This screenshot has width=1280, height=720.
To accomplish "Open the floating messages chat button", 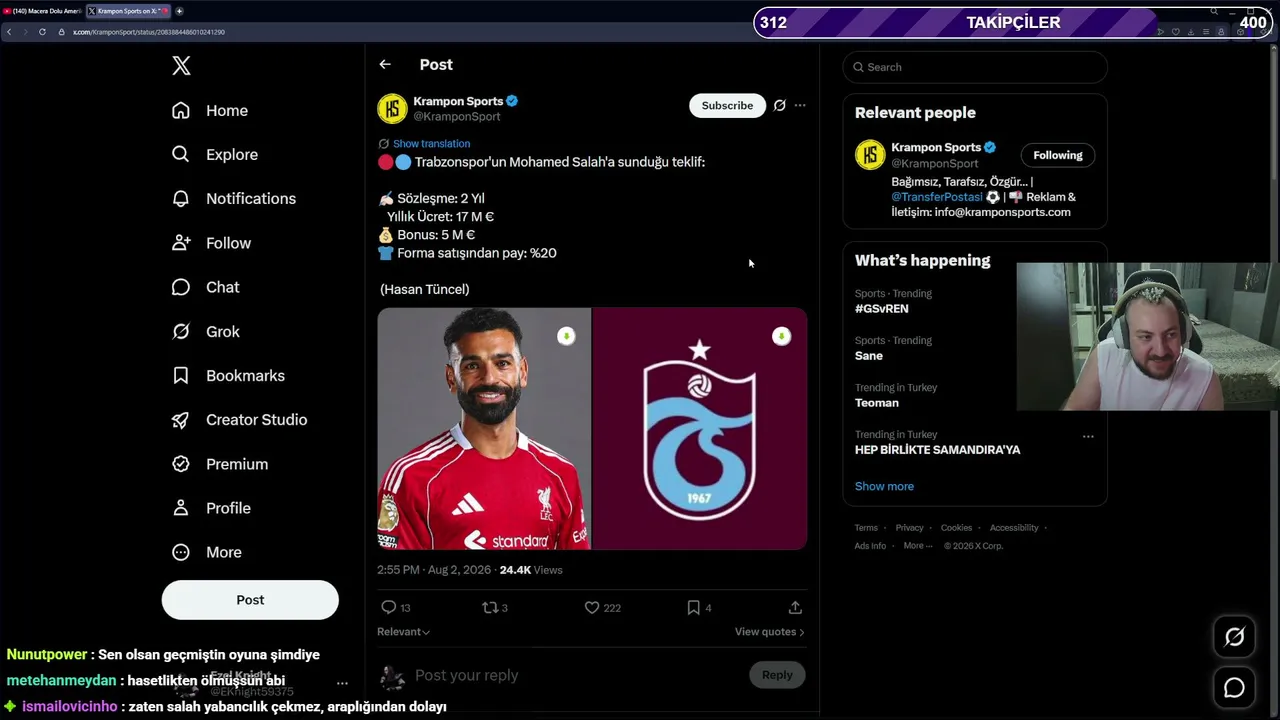I will 1234,688.
